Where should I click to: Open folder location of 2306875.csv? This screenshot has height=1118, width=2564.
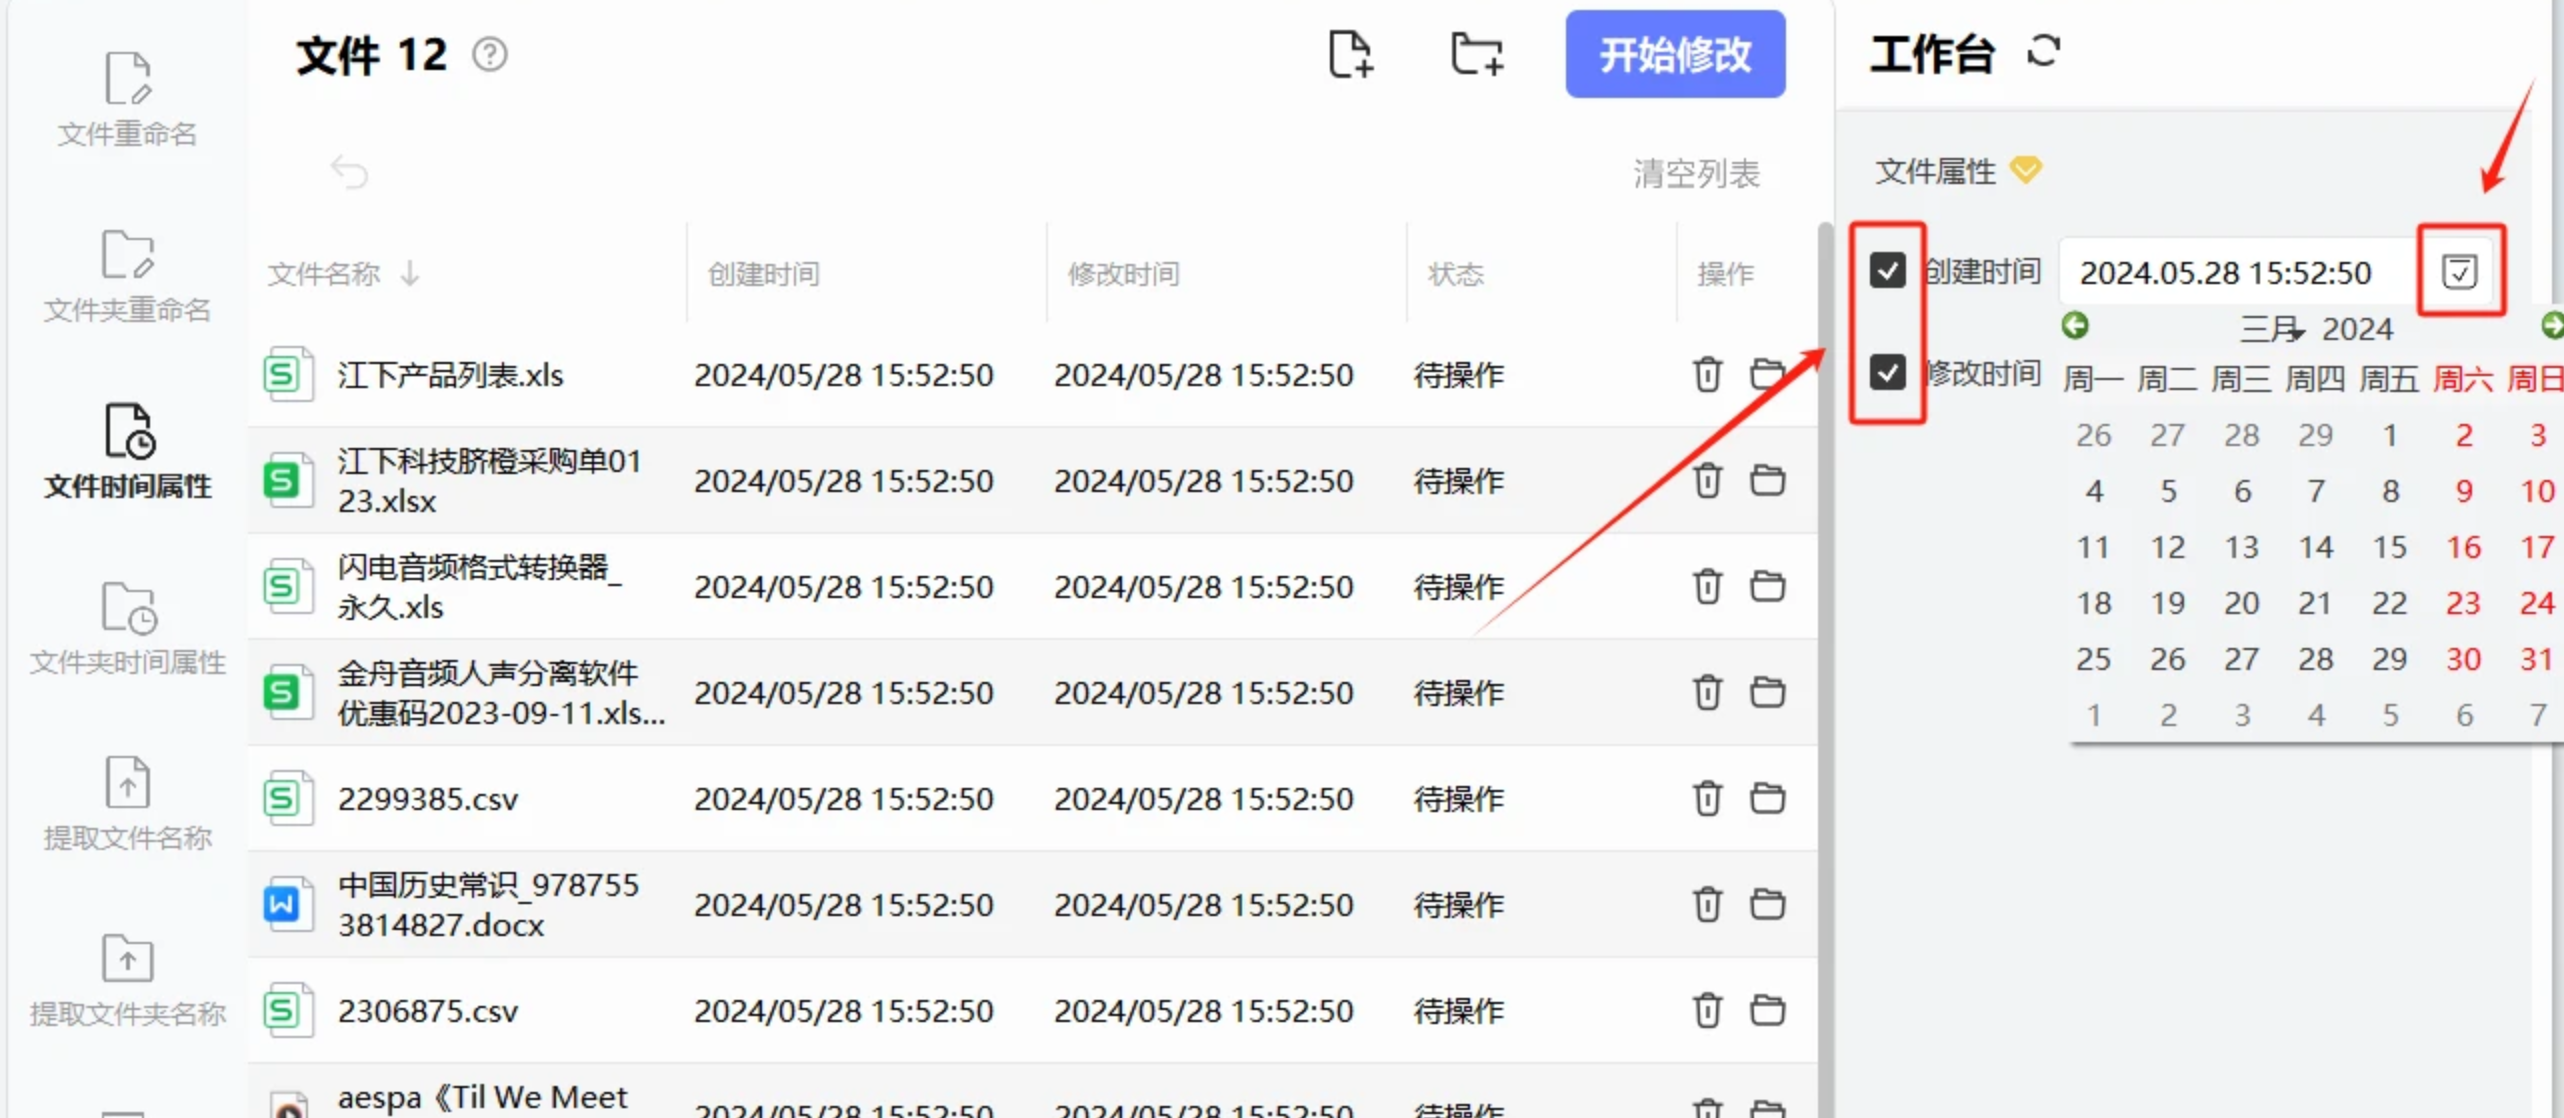[1767, 1010]
